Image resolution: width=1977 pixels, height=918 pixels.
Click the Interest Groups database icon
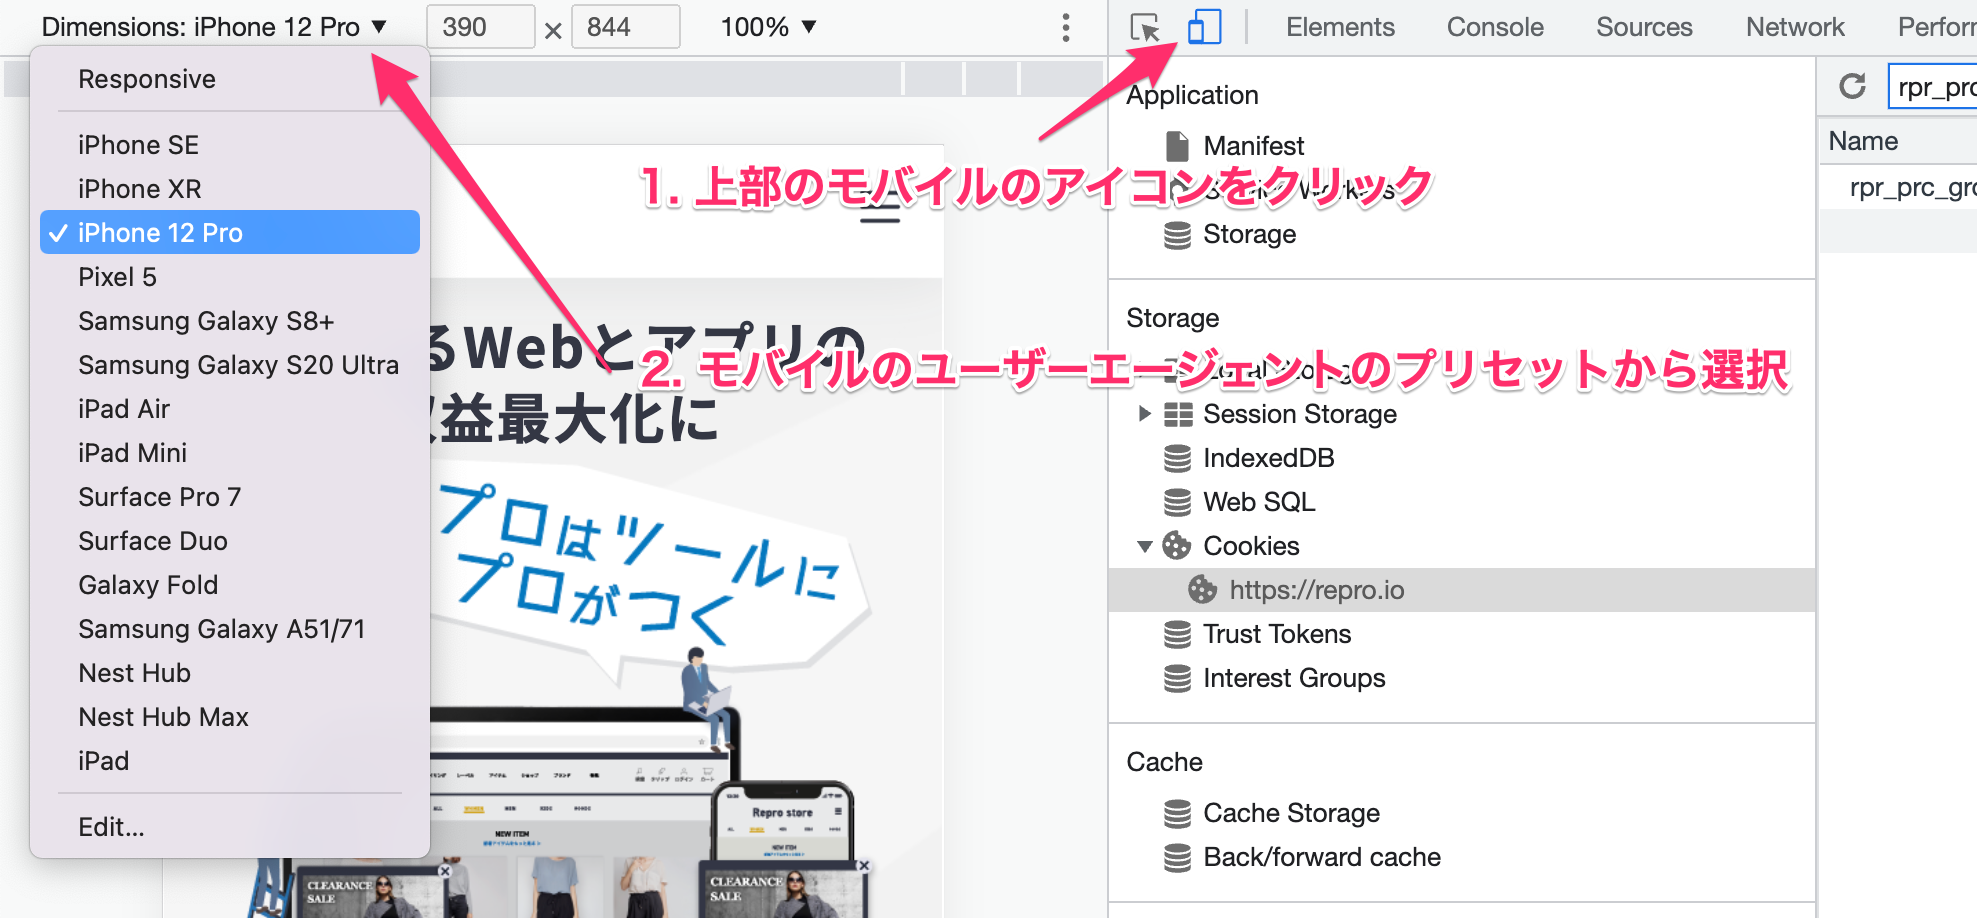(1177, 678)
